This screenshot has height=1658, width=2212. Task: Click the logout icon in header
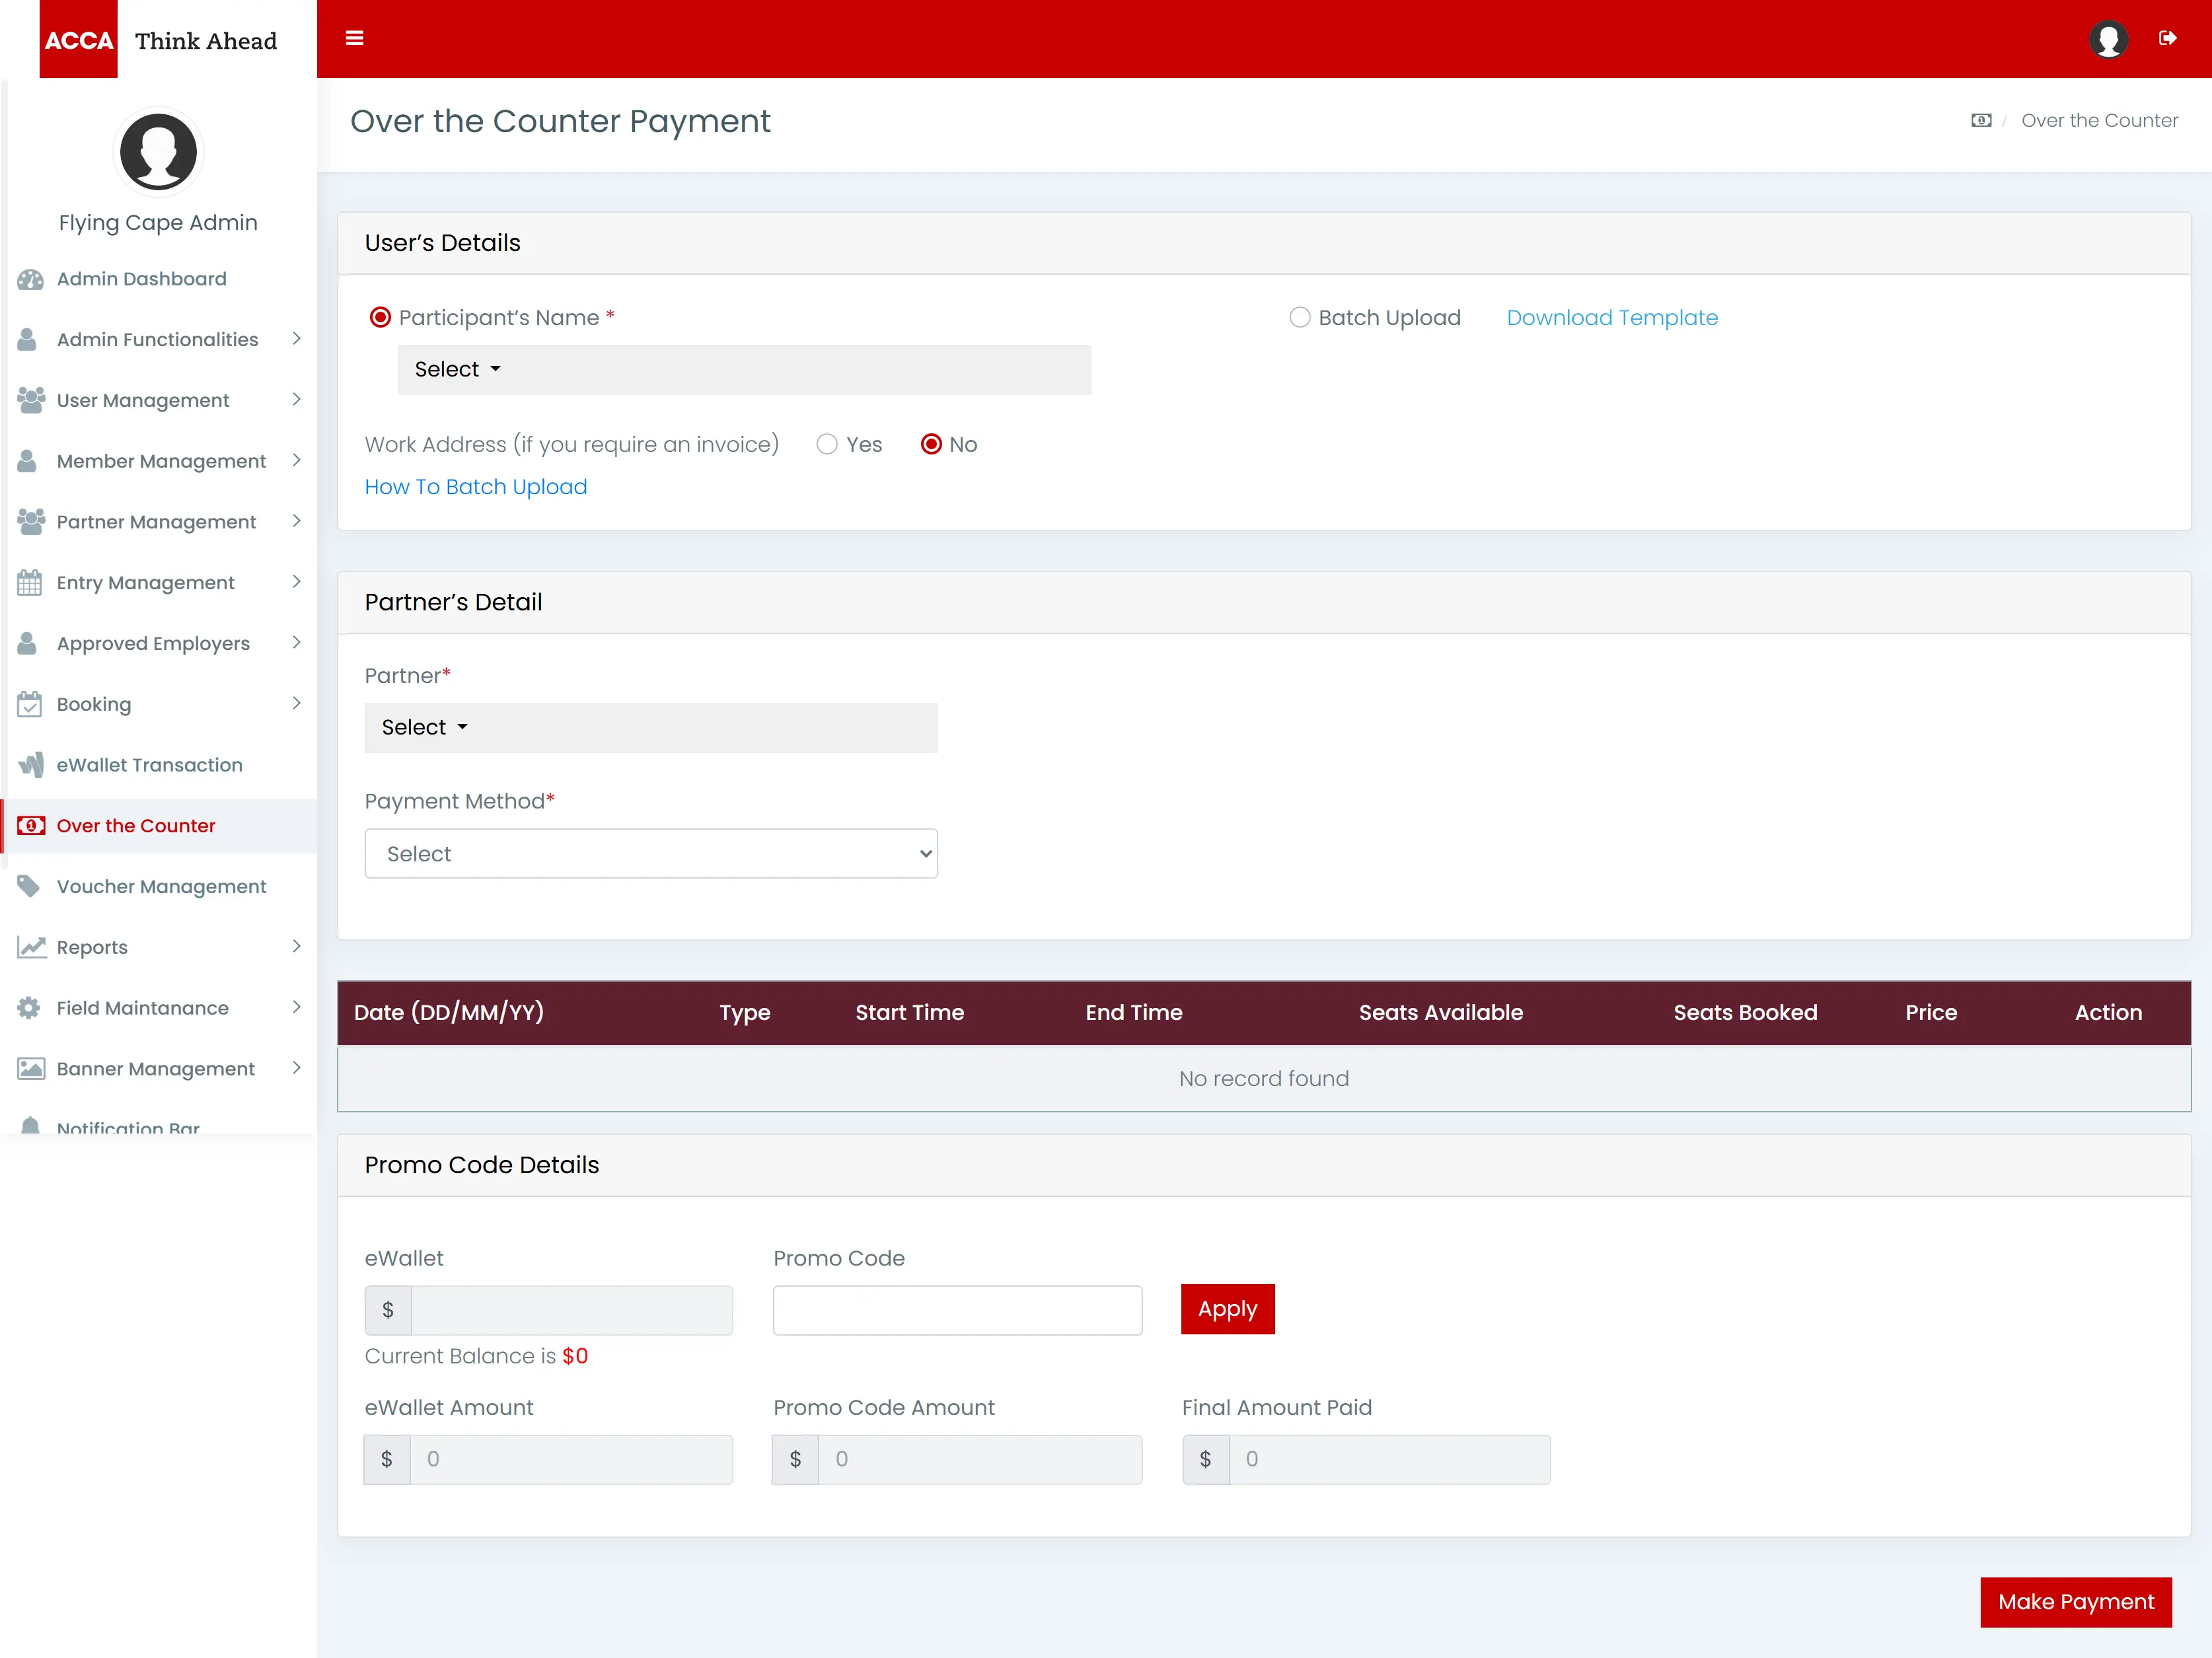point(2167,38)
